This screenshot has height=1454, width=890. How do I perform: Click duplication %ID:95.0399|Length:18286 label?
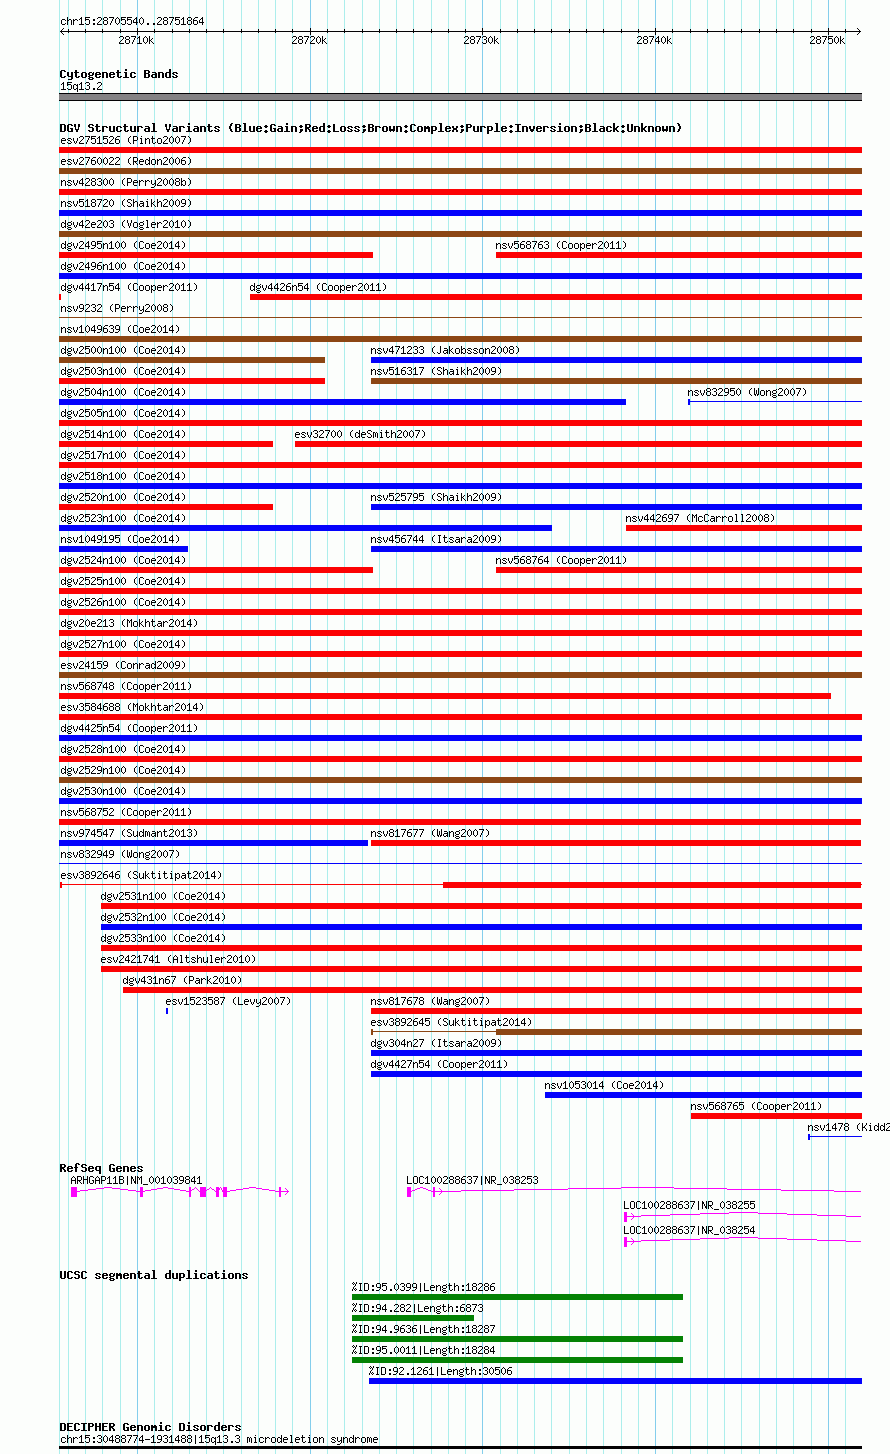click(x=423, y=1287)
